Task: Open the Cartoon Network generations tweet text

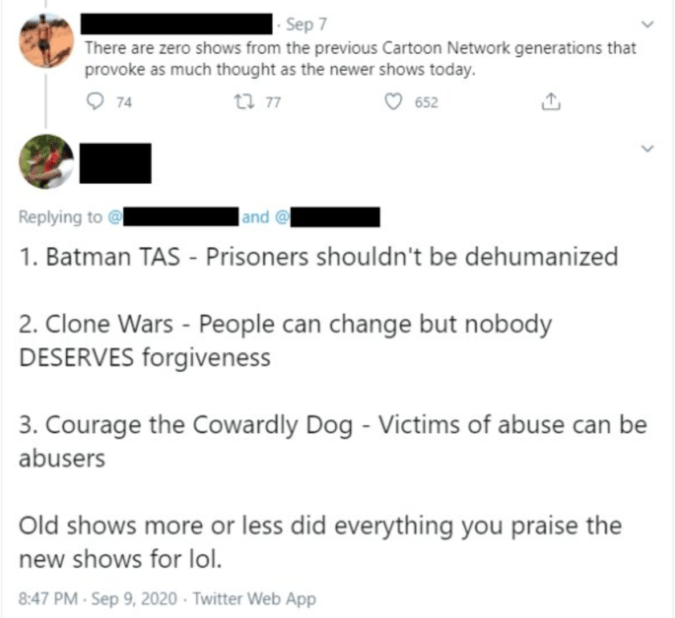Action: [360, 59]
